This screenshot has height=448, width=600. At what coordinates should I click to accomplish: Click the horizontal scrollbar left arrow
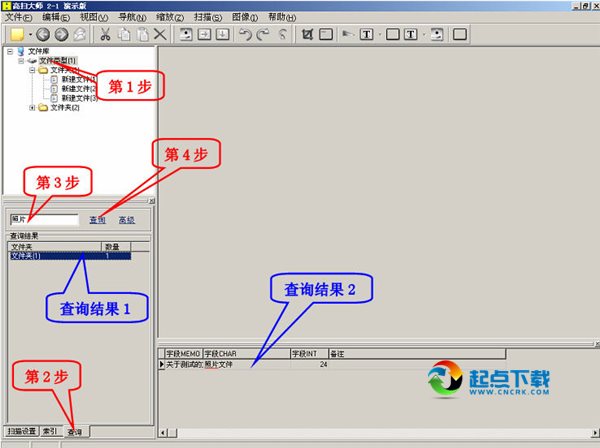tap(163, 433)
